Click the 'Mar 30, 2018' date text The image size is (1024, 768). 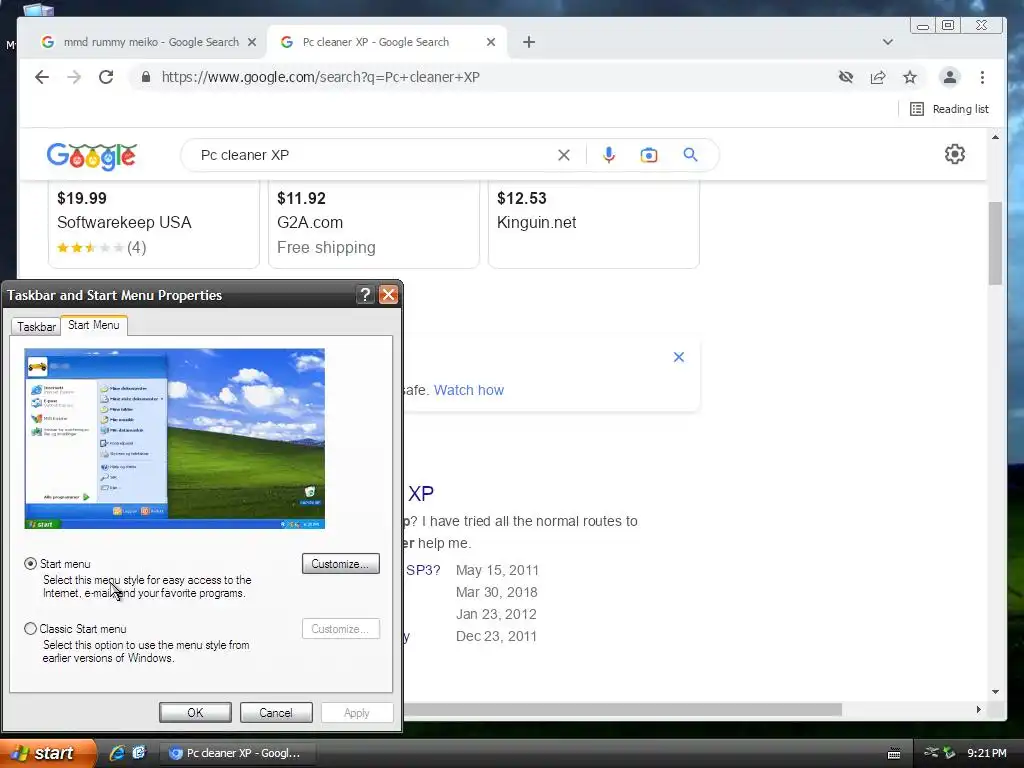(x=497, y=592)
